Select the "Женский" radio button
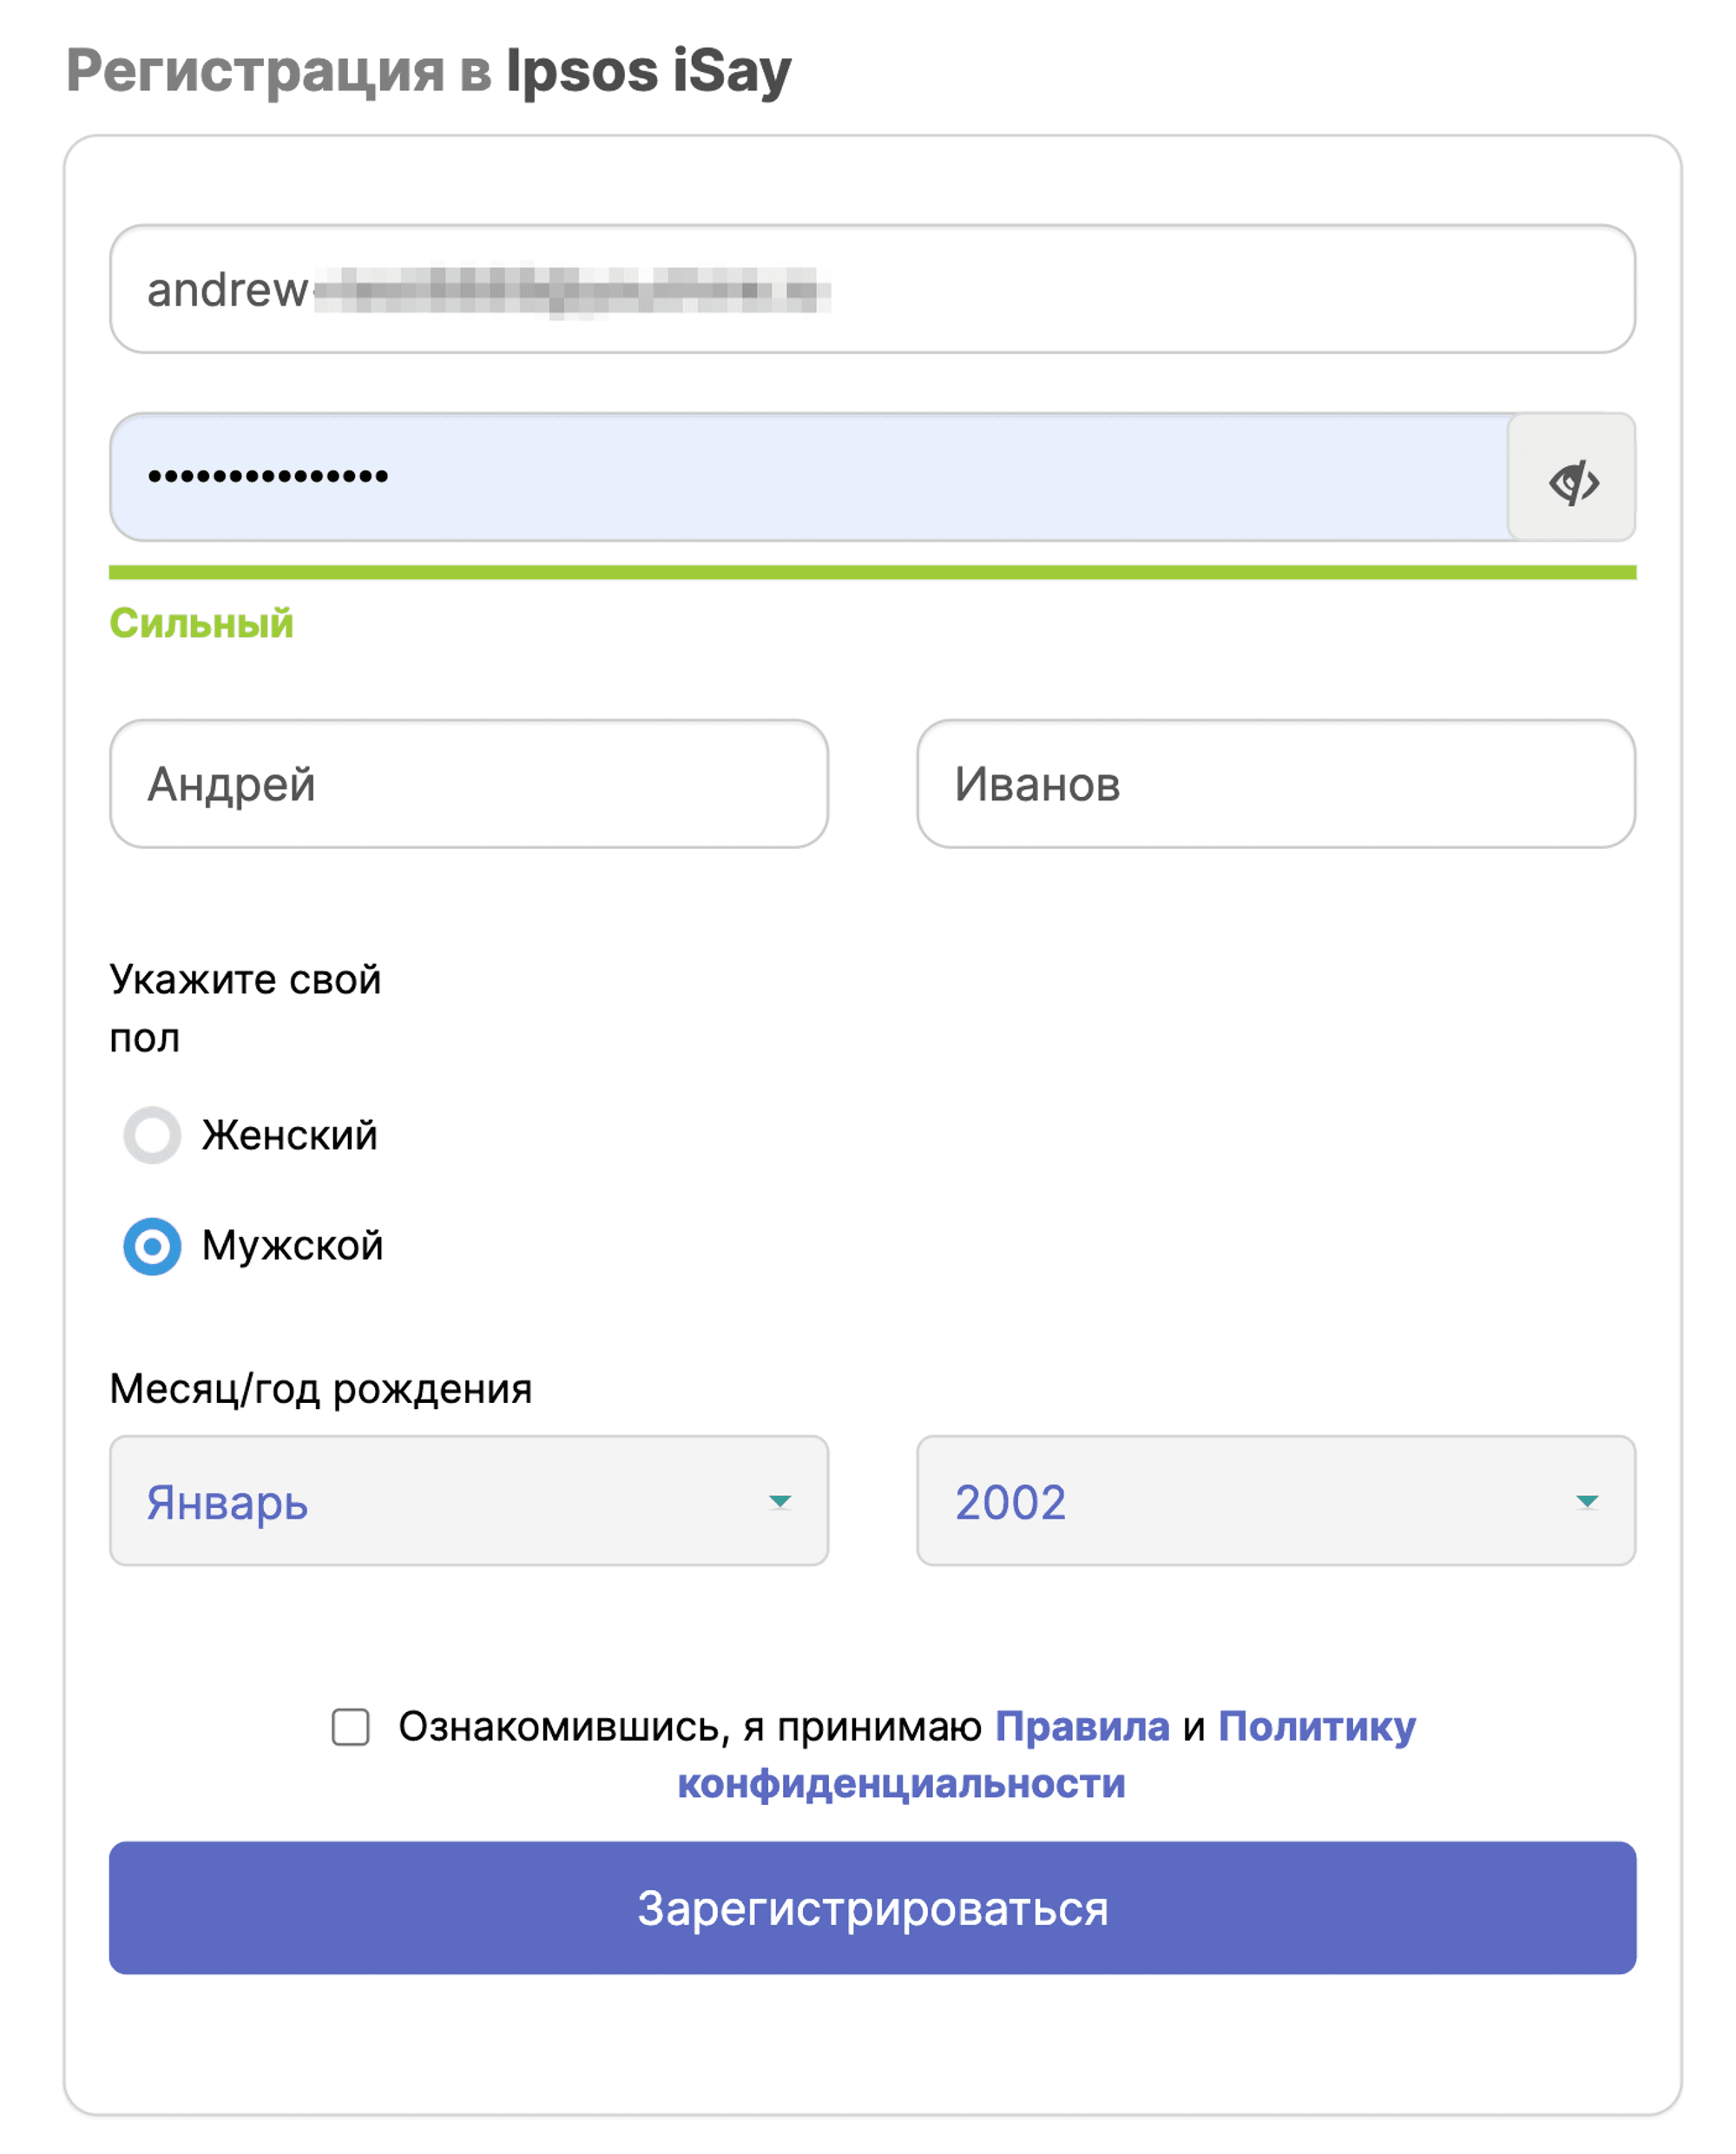Image resolution: width=1736 pixels, height=2154 pixels. [x=152, y=1135]
